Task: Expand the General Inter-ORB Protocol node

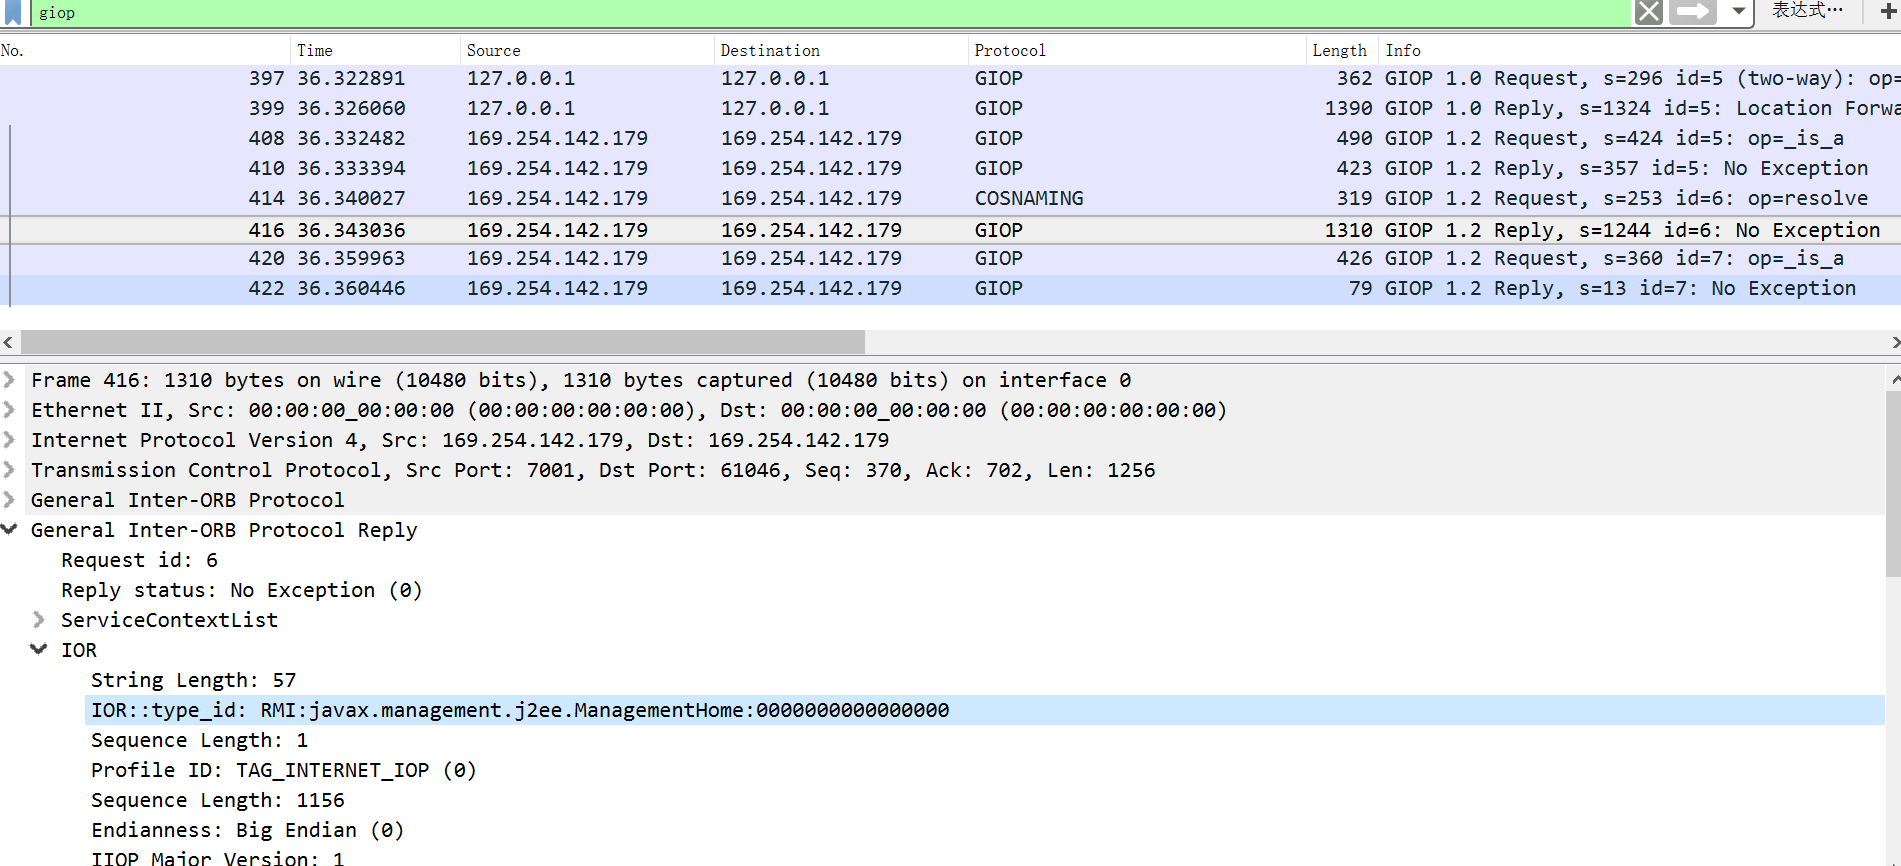Action: (x=9, y=500)
